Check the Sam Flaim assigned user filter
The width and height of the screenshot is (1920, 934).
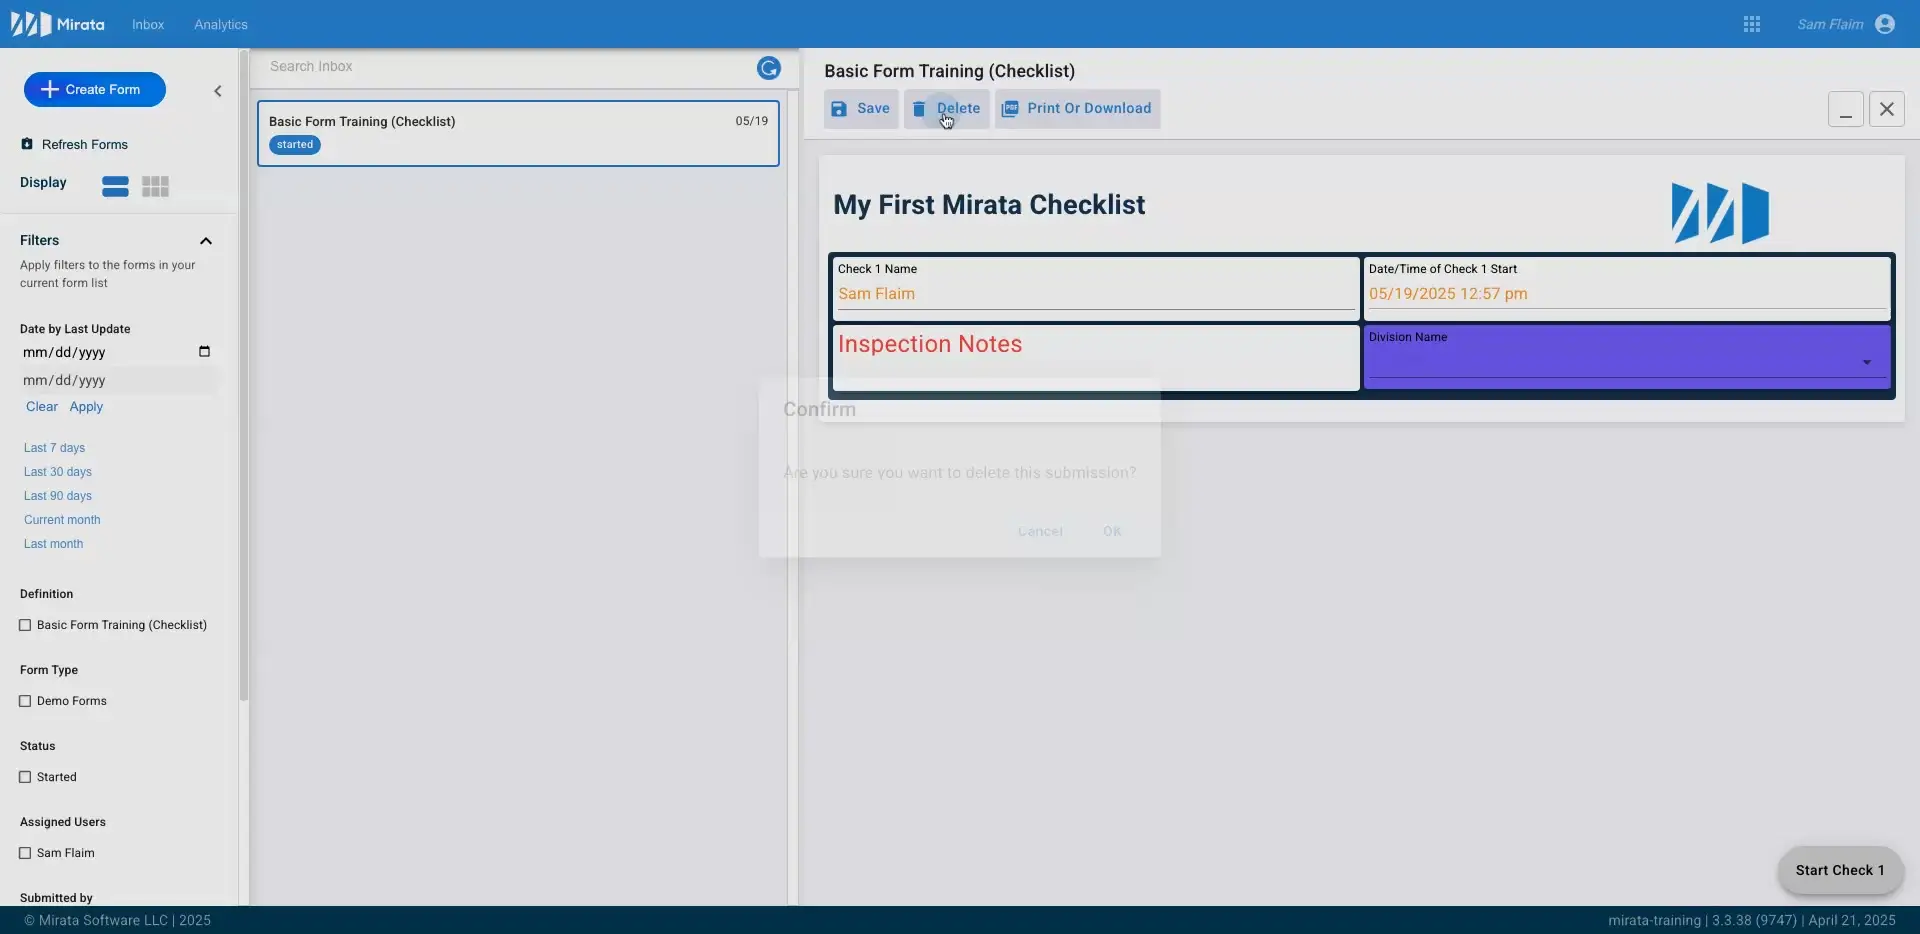pos(25,853)
